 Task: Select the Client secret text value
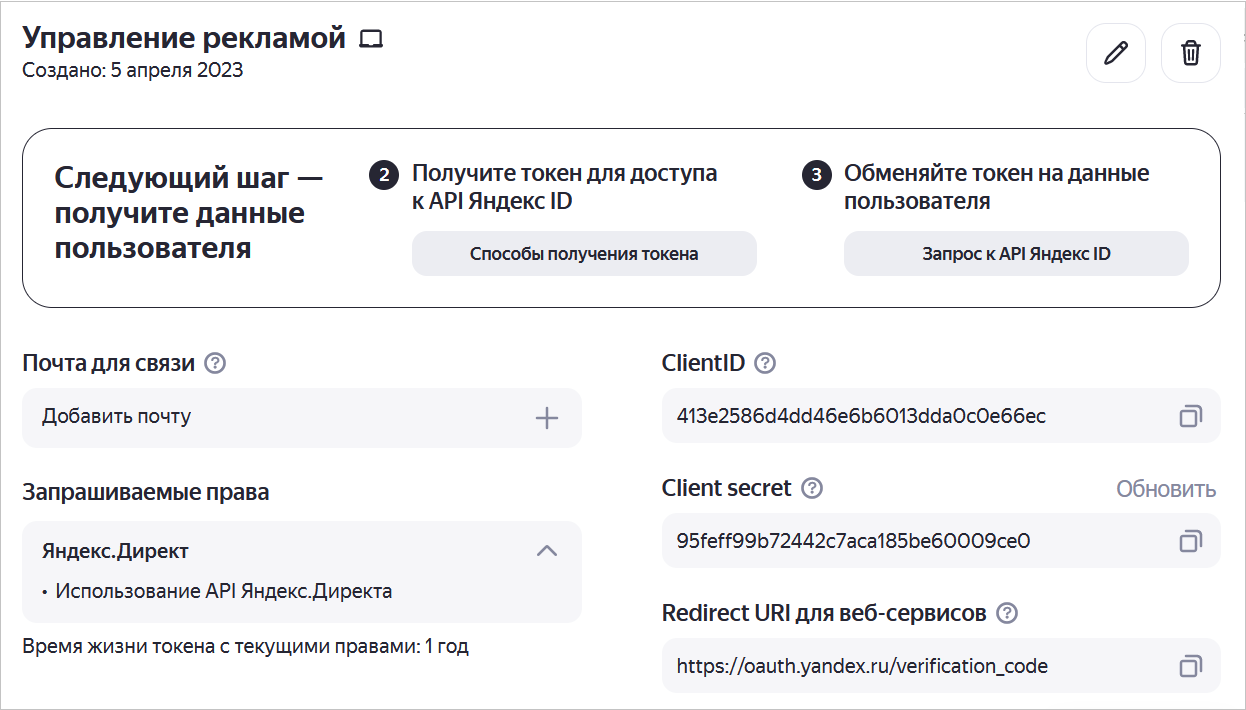pos(853,541)
